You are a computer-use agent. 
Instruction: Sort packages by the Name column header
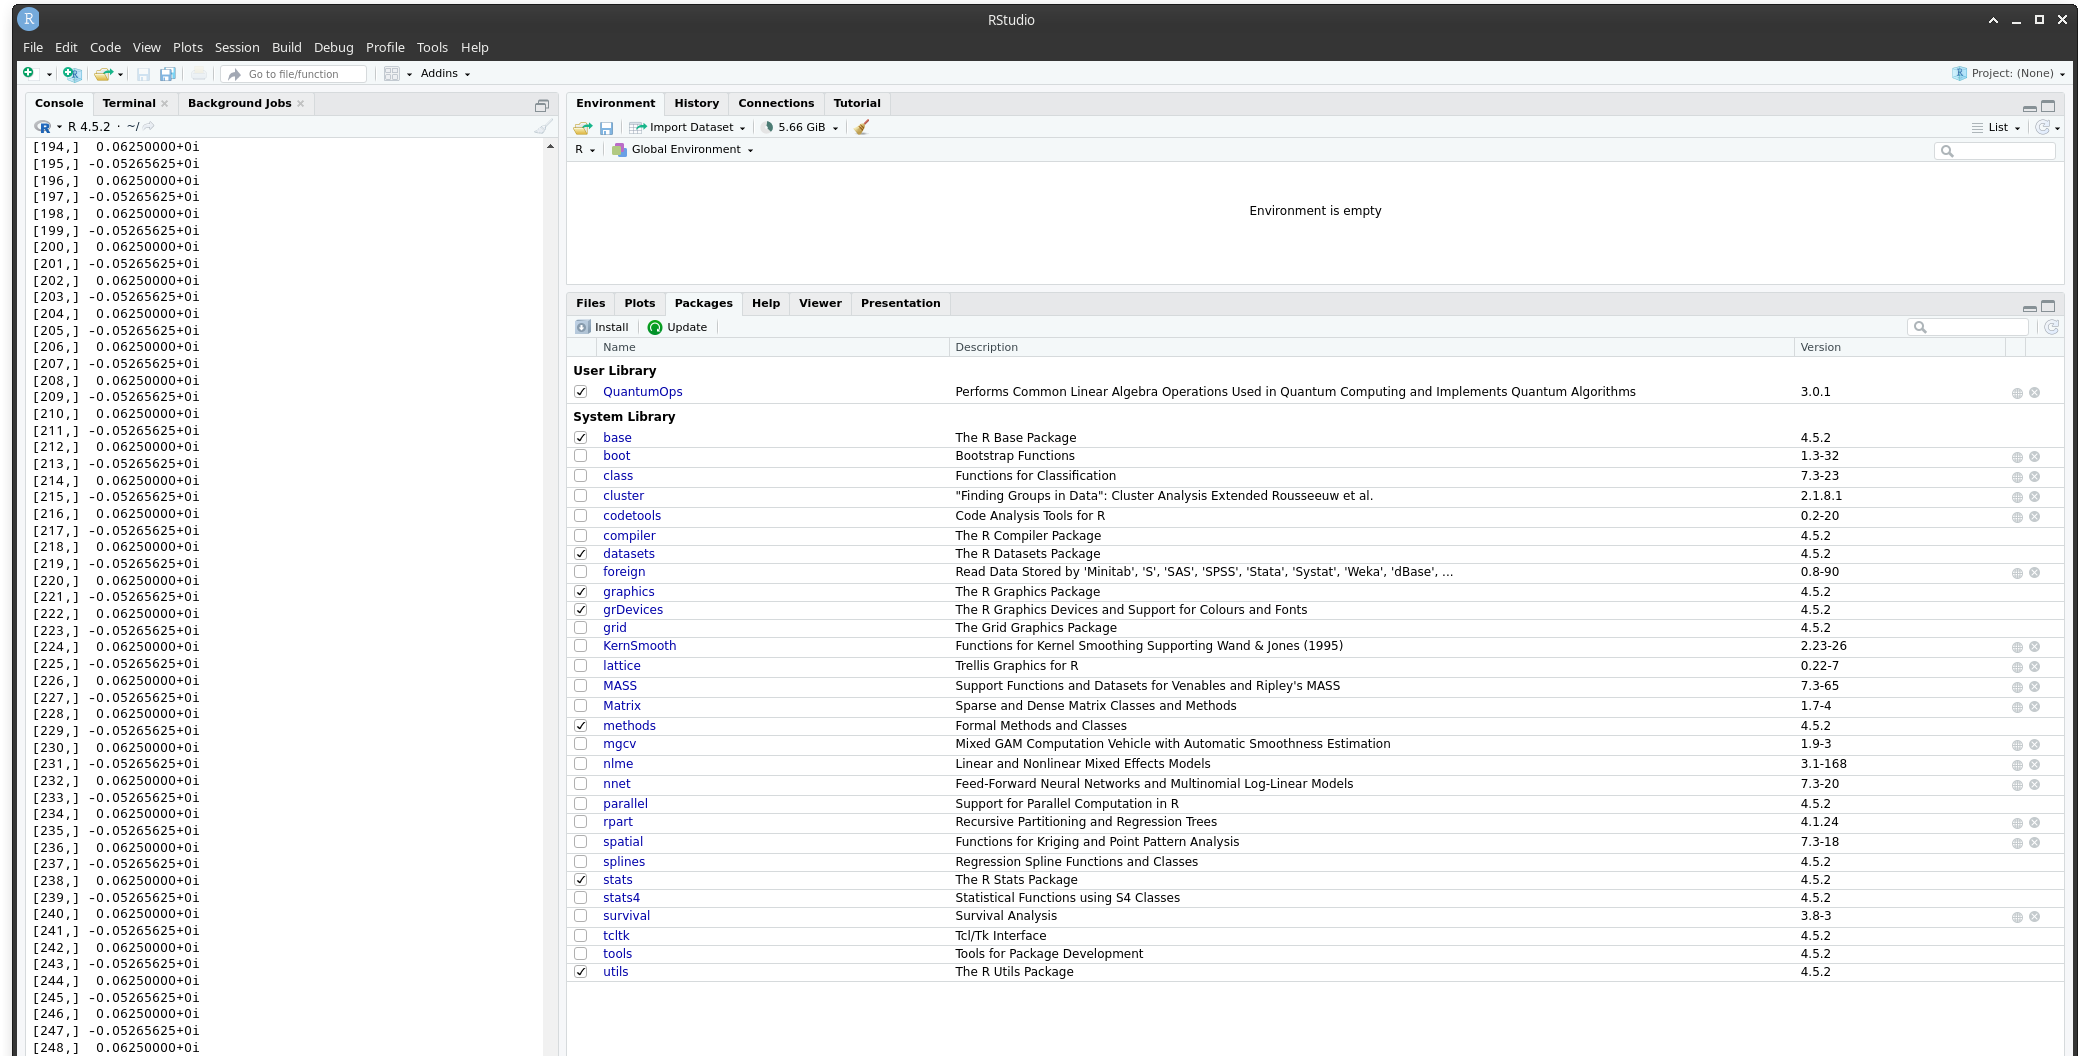tap(619, 347)
